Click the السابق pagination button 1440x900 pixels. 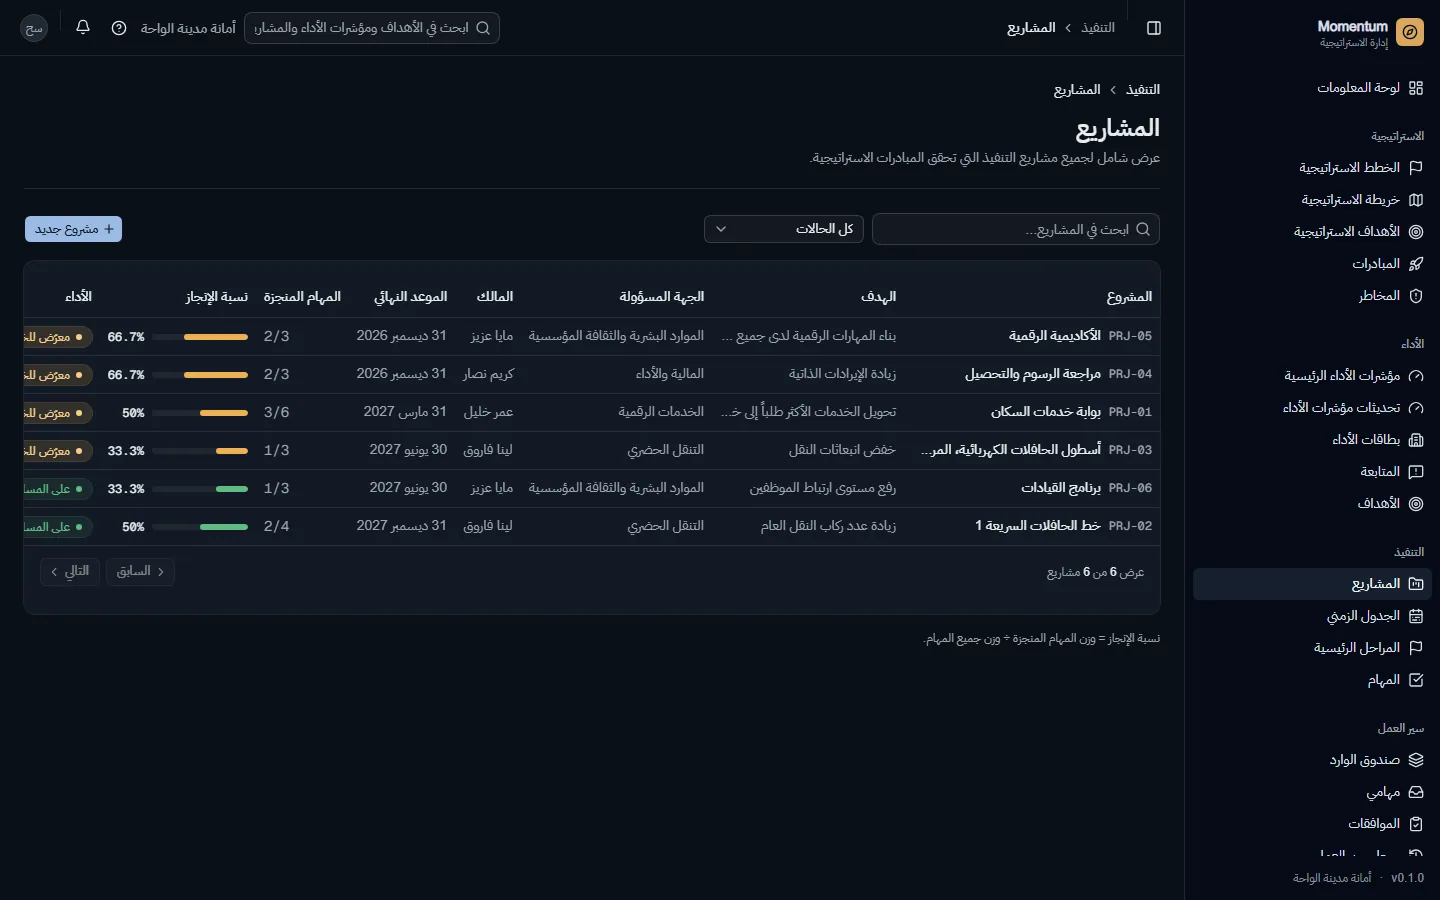coord(140,571)
